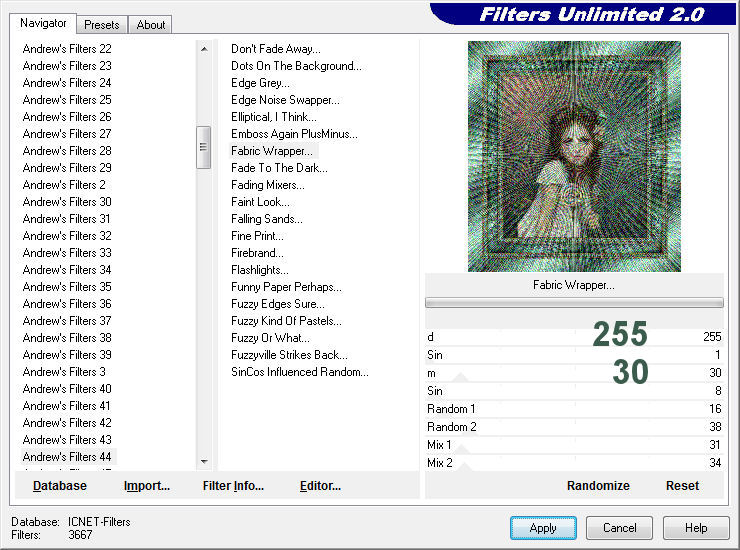Image resolution: width=740 pixels, height=550 pixels.
Task: Choose Edge Noise Swapper... filter
Action: click(285, 100)
